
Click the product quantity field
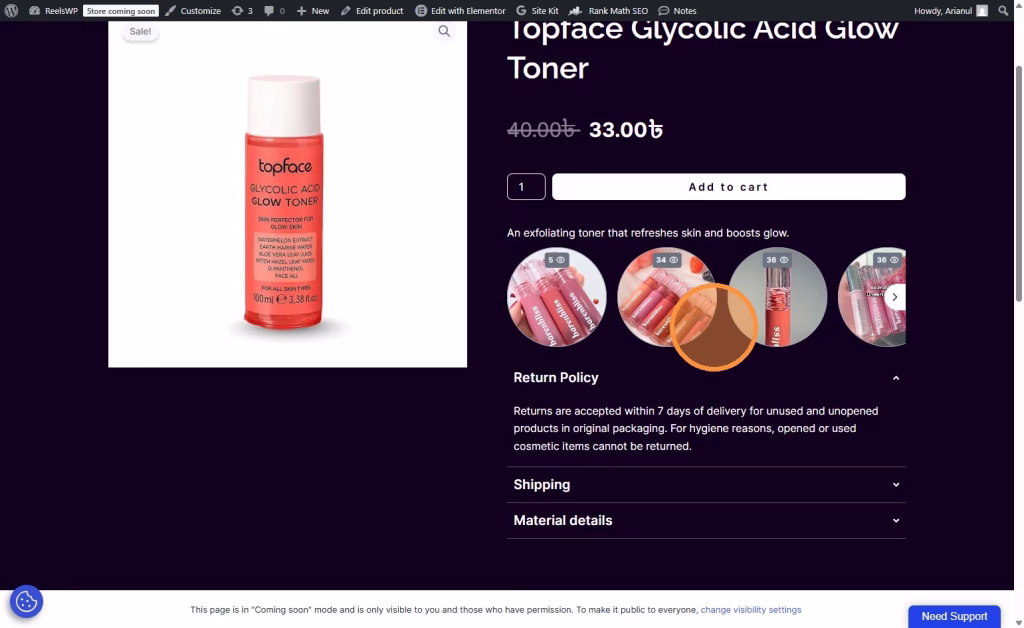tap(526, 187)
